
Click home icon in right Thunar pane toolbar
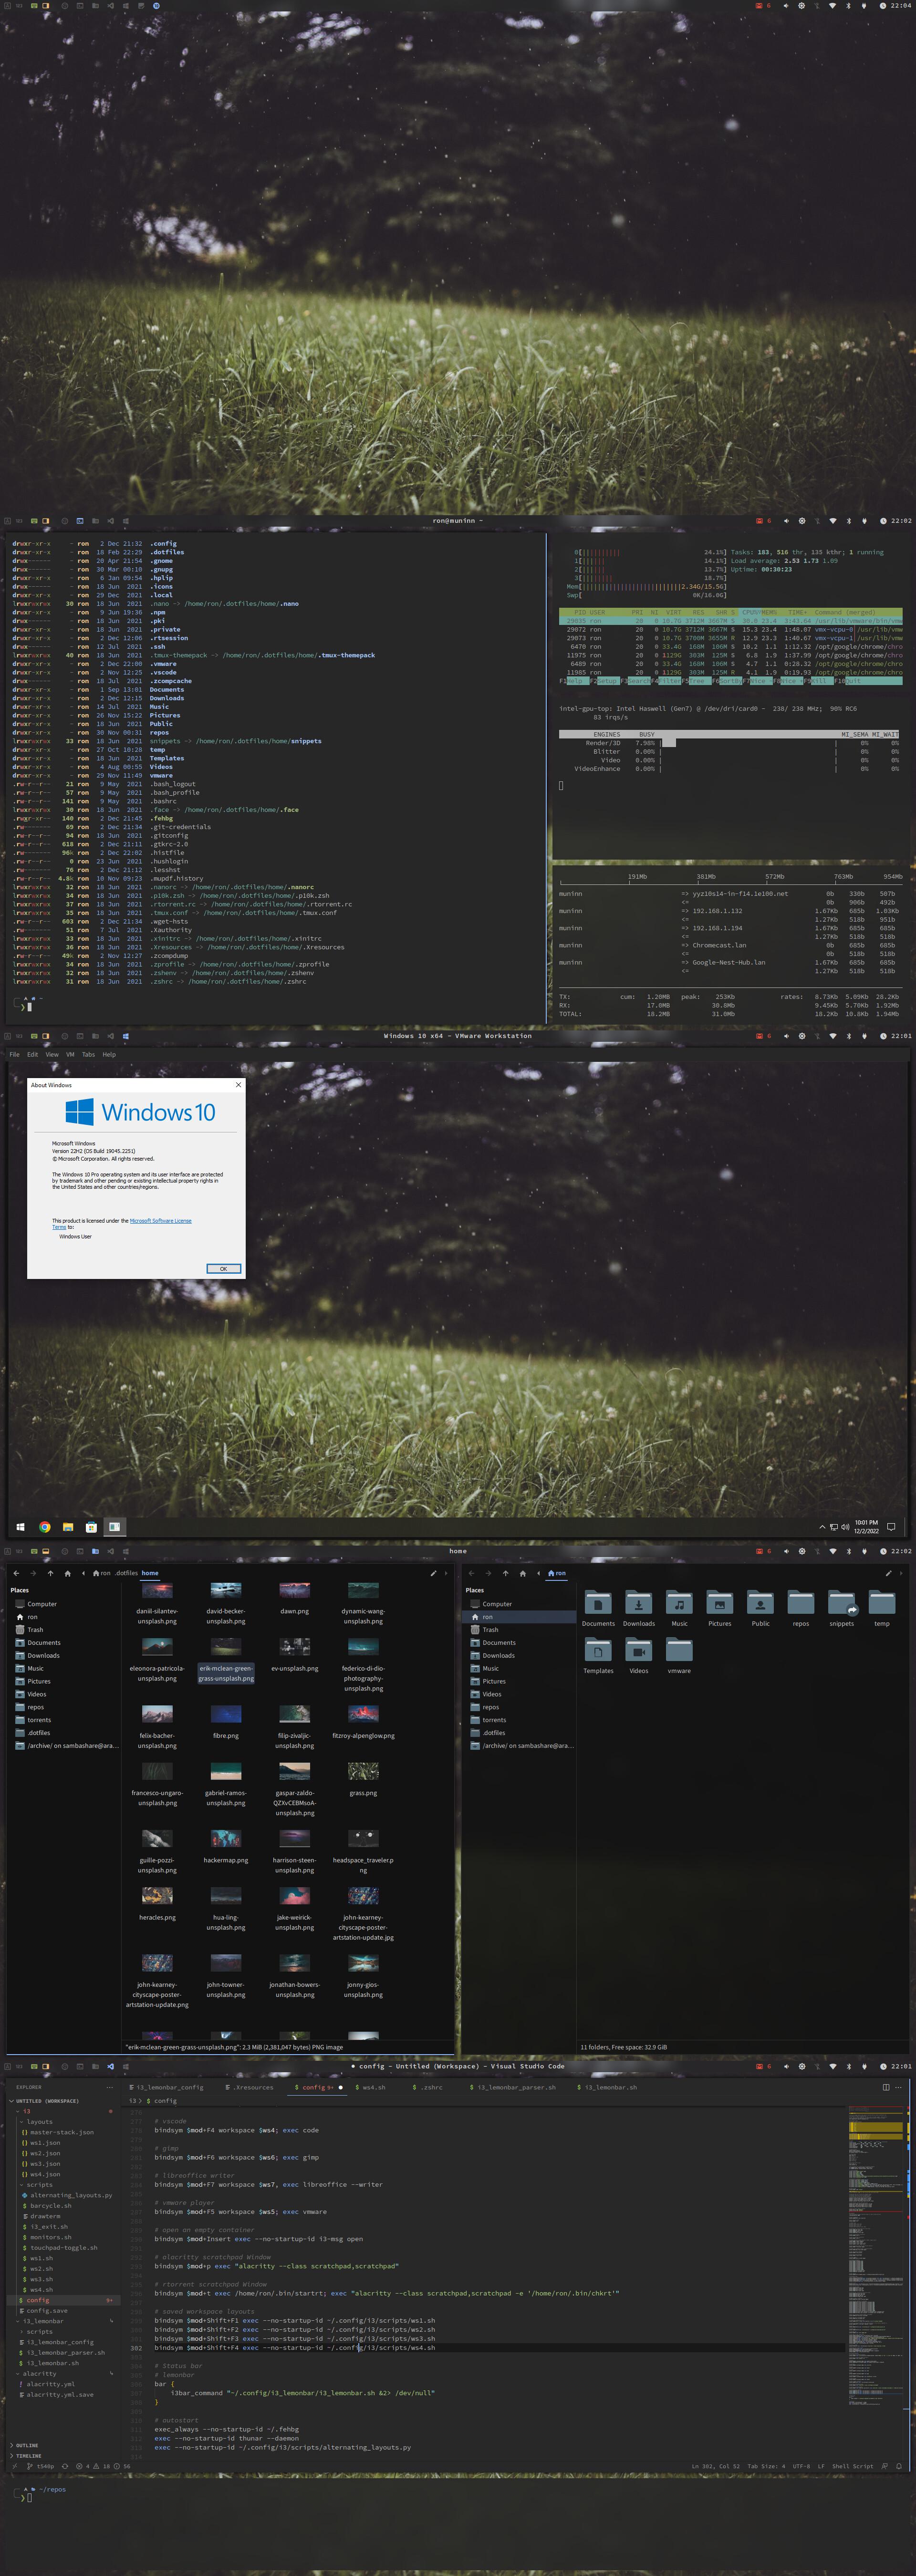522,1573
